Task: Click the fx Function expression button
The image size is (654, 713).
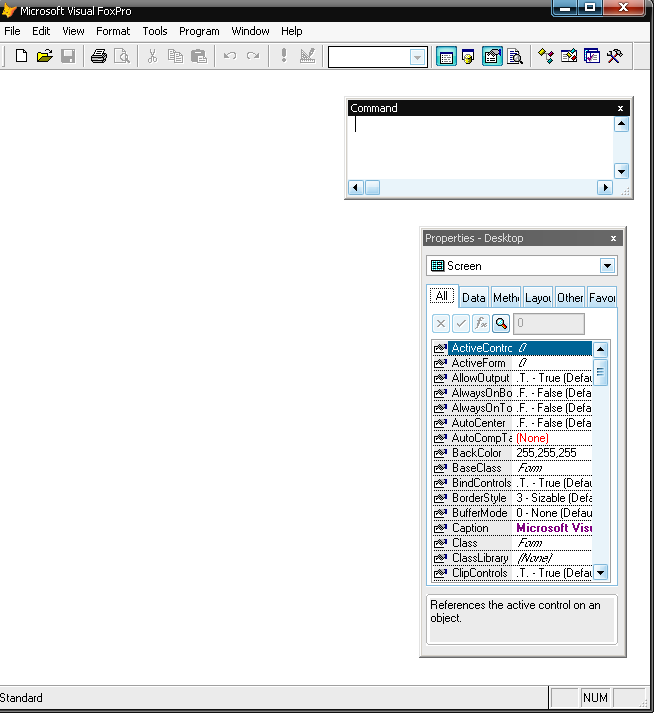Action: (x=481, y=323)
